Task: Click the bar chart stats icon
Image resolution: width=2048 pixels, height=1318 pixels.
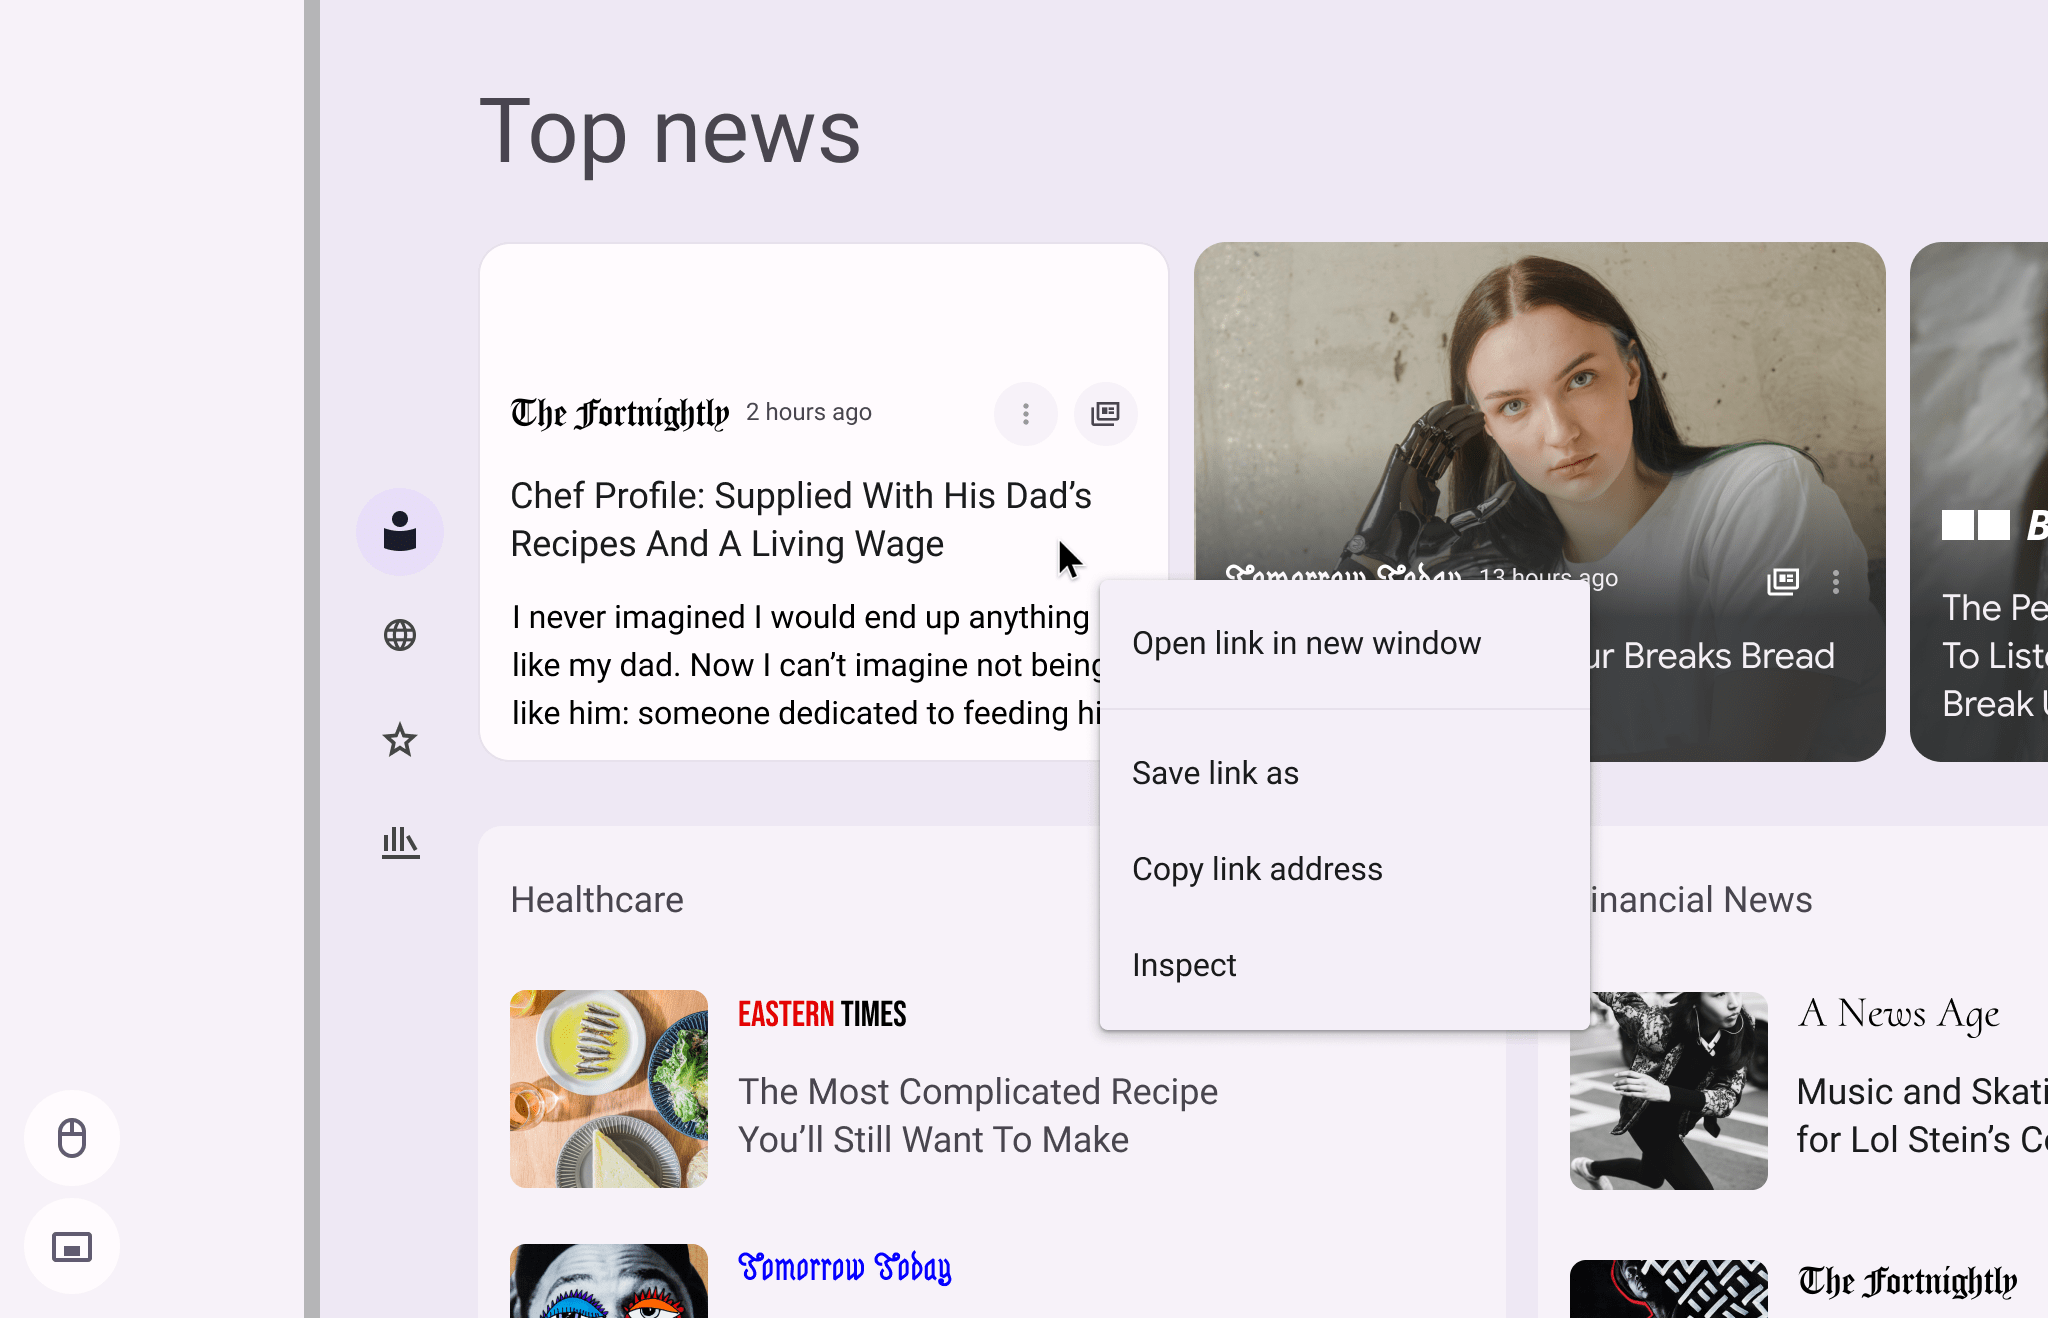Action: click(400, 843)
